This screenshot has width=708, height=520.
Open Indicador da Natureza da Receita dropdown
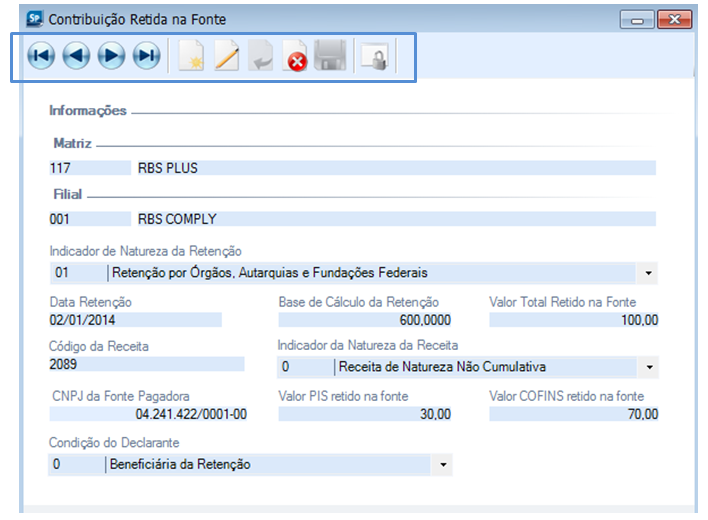(649, 367)
